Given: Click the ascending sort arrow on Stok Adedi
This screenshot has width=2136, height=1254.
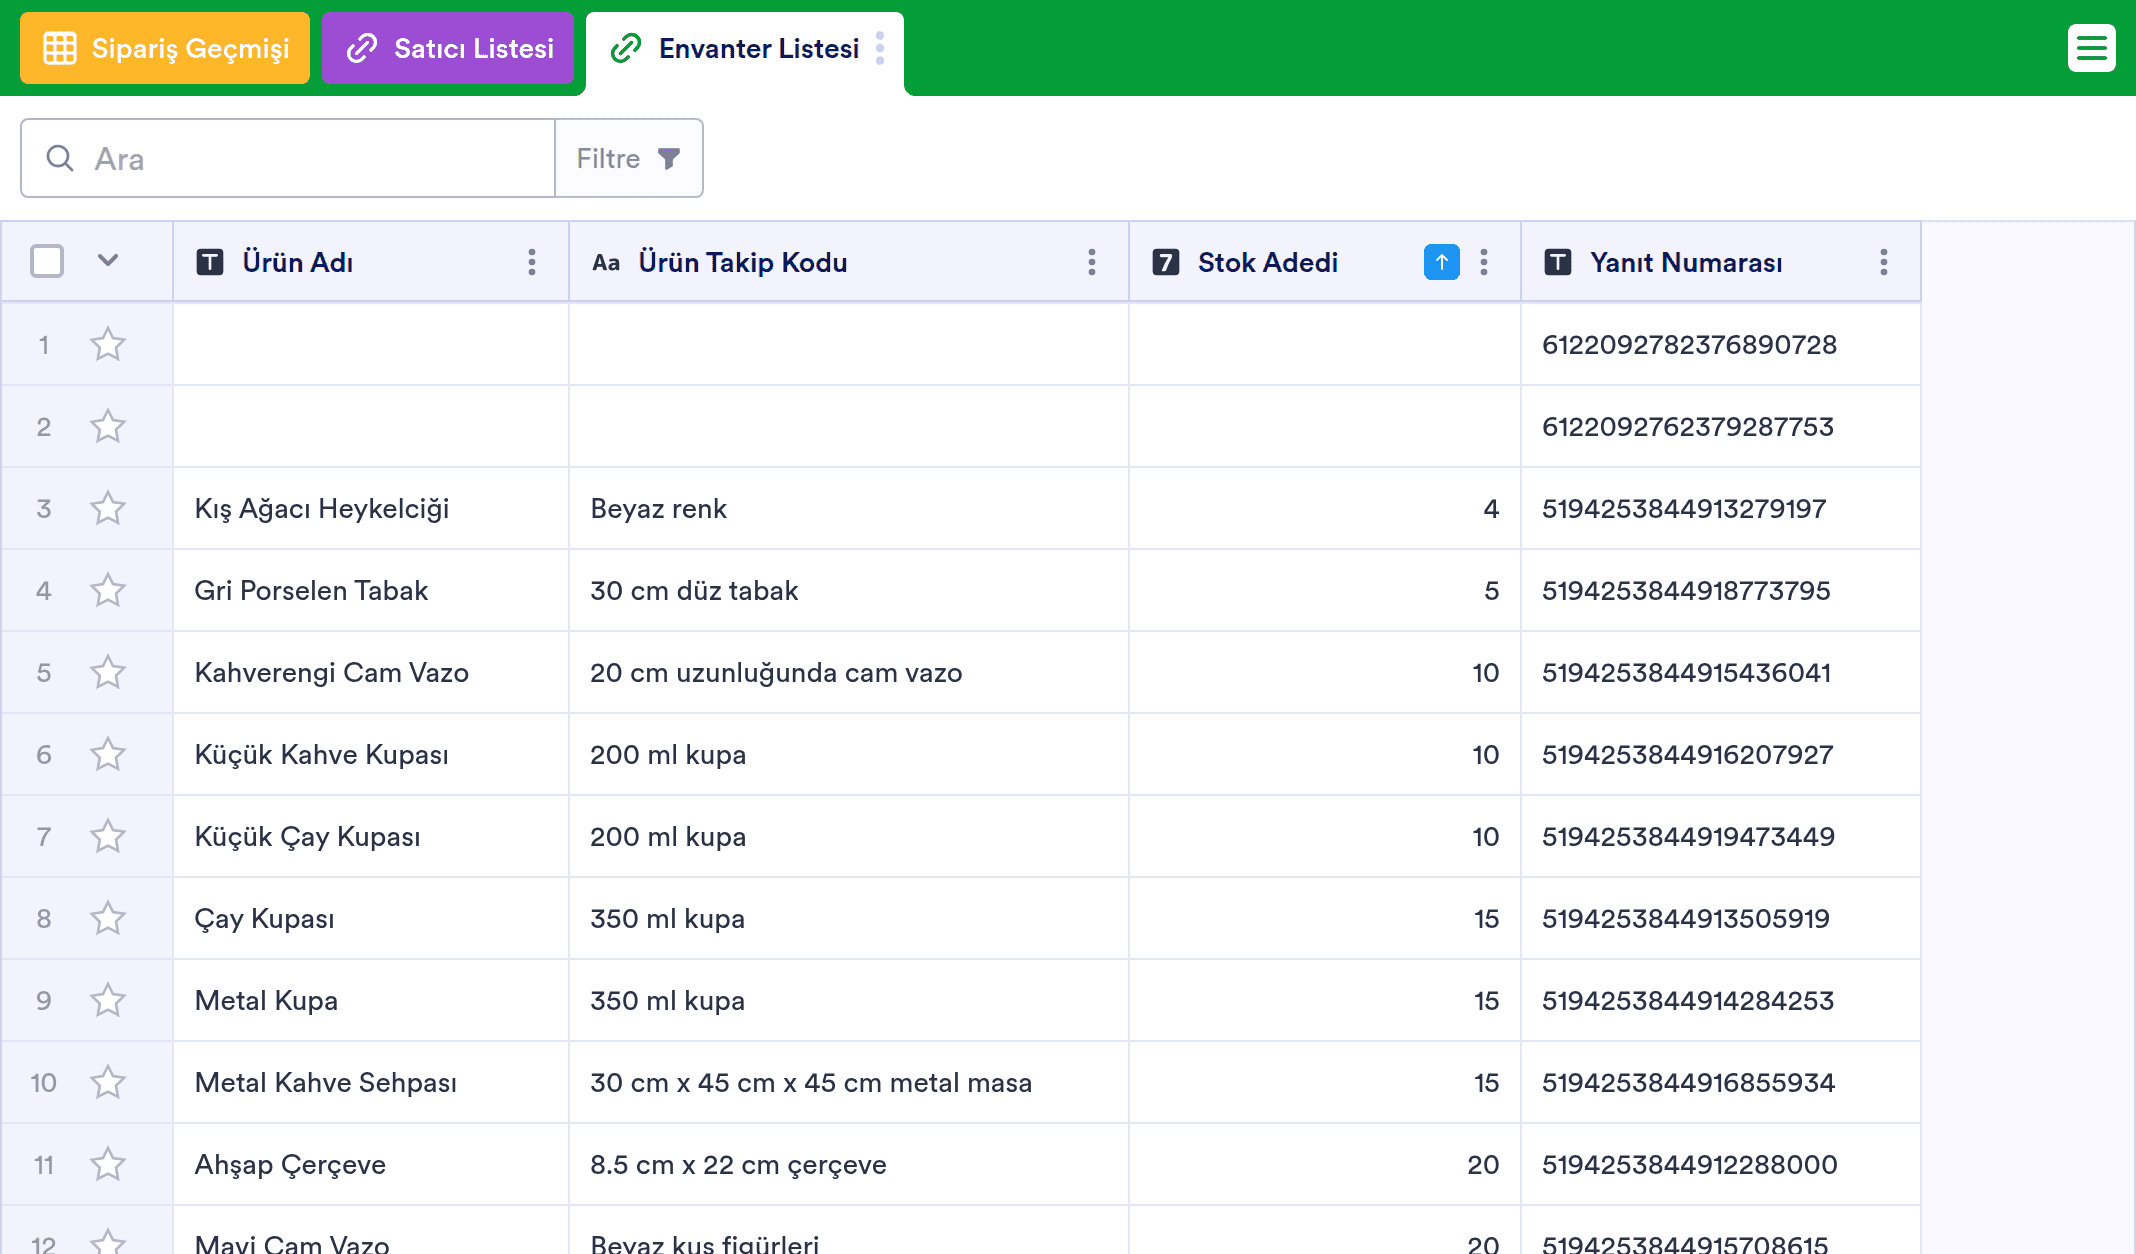Looking at the screenshot, I should tap(1441, 262).
